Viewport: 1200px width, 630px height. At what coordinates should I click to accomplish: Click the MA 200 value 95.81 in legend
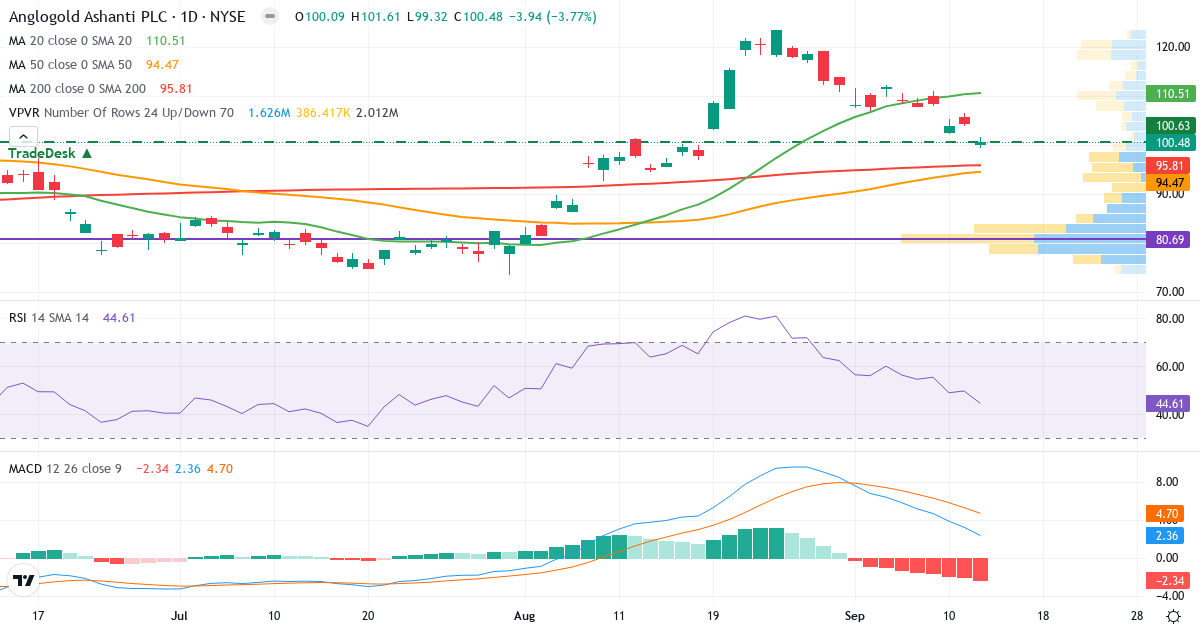[177, 89]
